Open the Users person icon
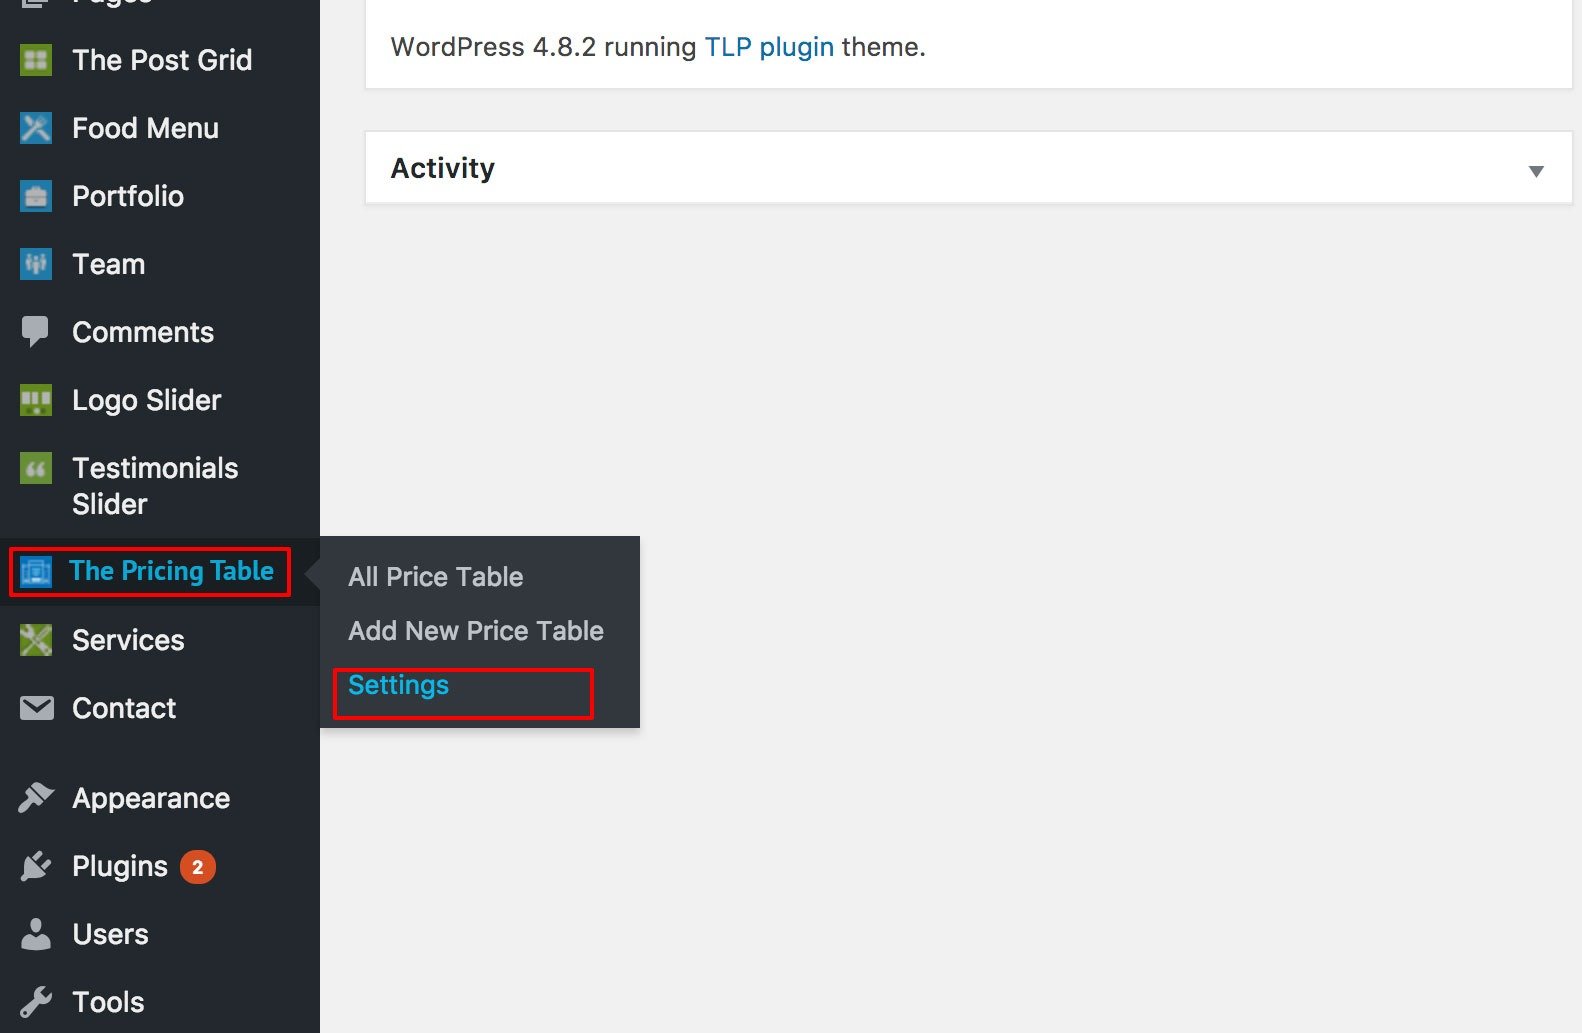 [x=36, y=934]
